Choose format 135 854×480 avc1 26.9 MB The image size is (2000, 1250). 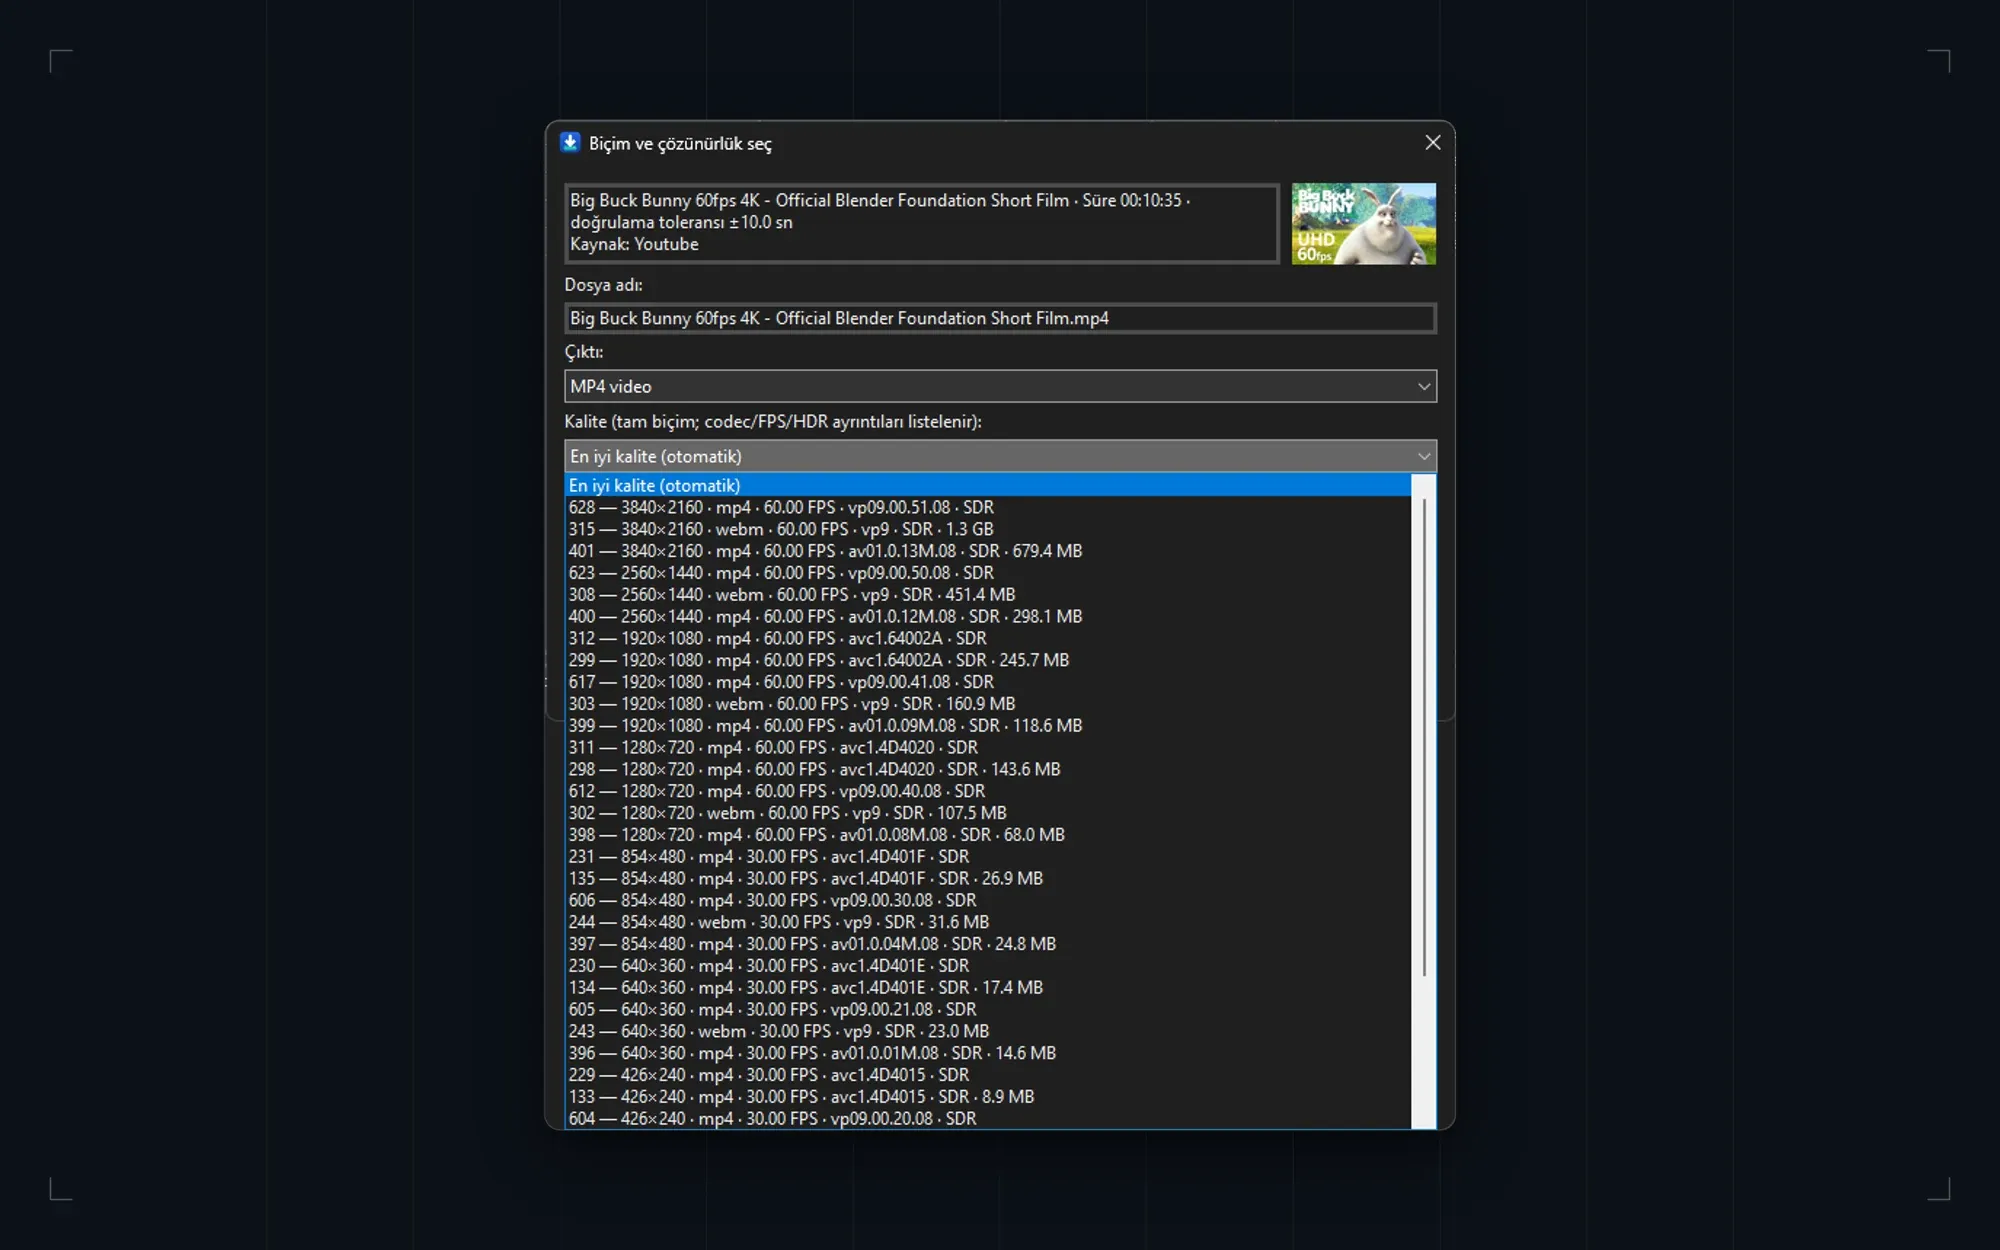[x=988, y=878]
